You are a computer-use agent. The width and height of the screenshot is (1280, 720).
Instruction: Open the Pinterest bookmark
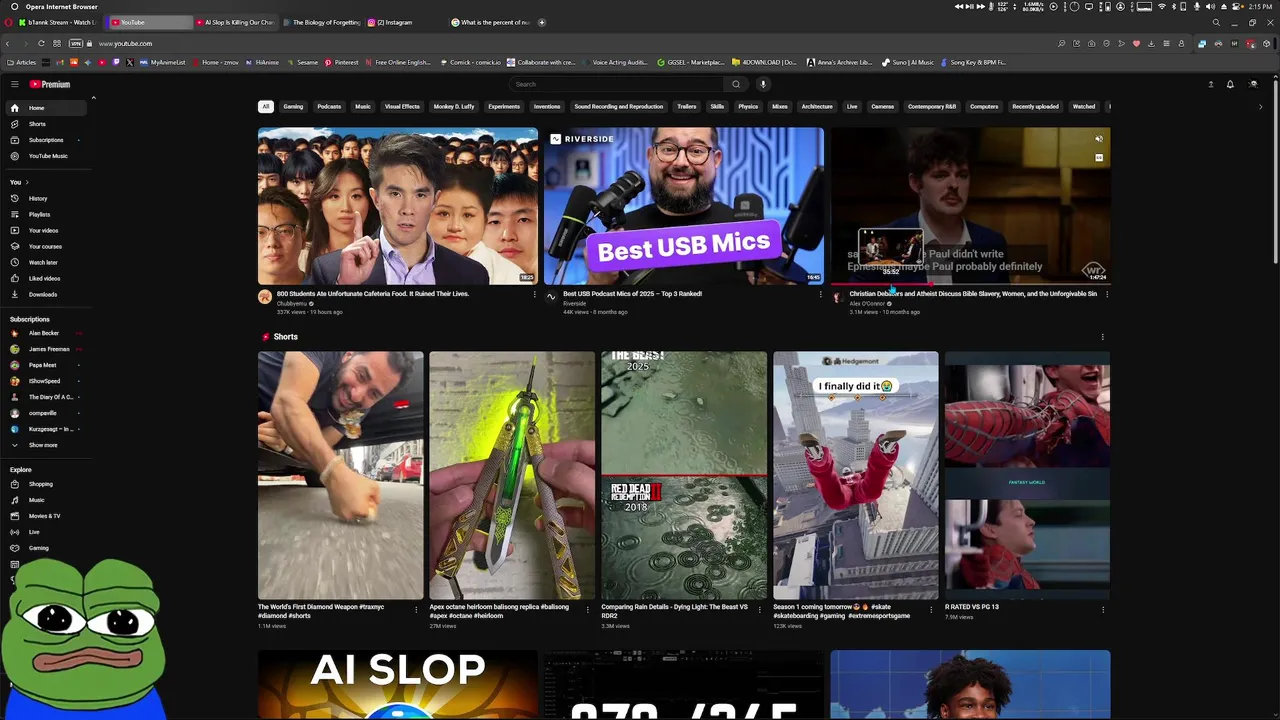[341, 62]
